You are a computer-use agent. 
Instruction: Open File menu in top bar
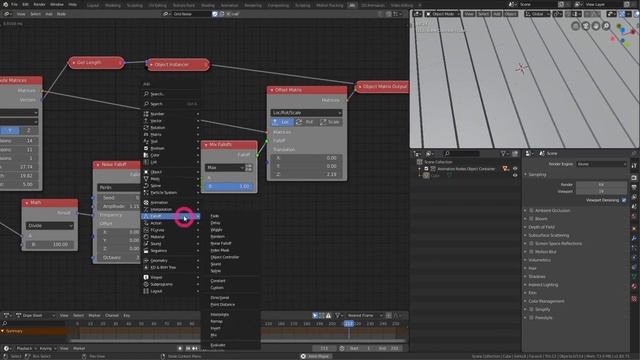tap(14, 4)
